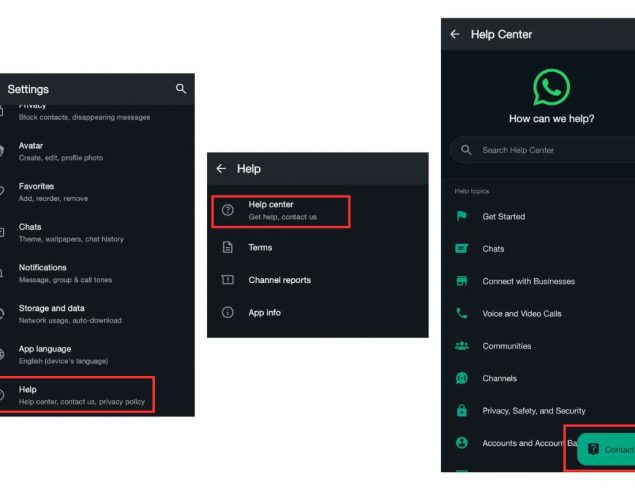Open App language setting
The image size is (635, 490).
coord(97,355)
